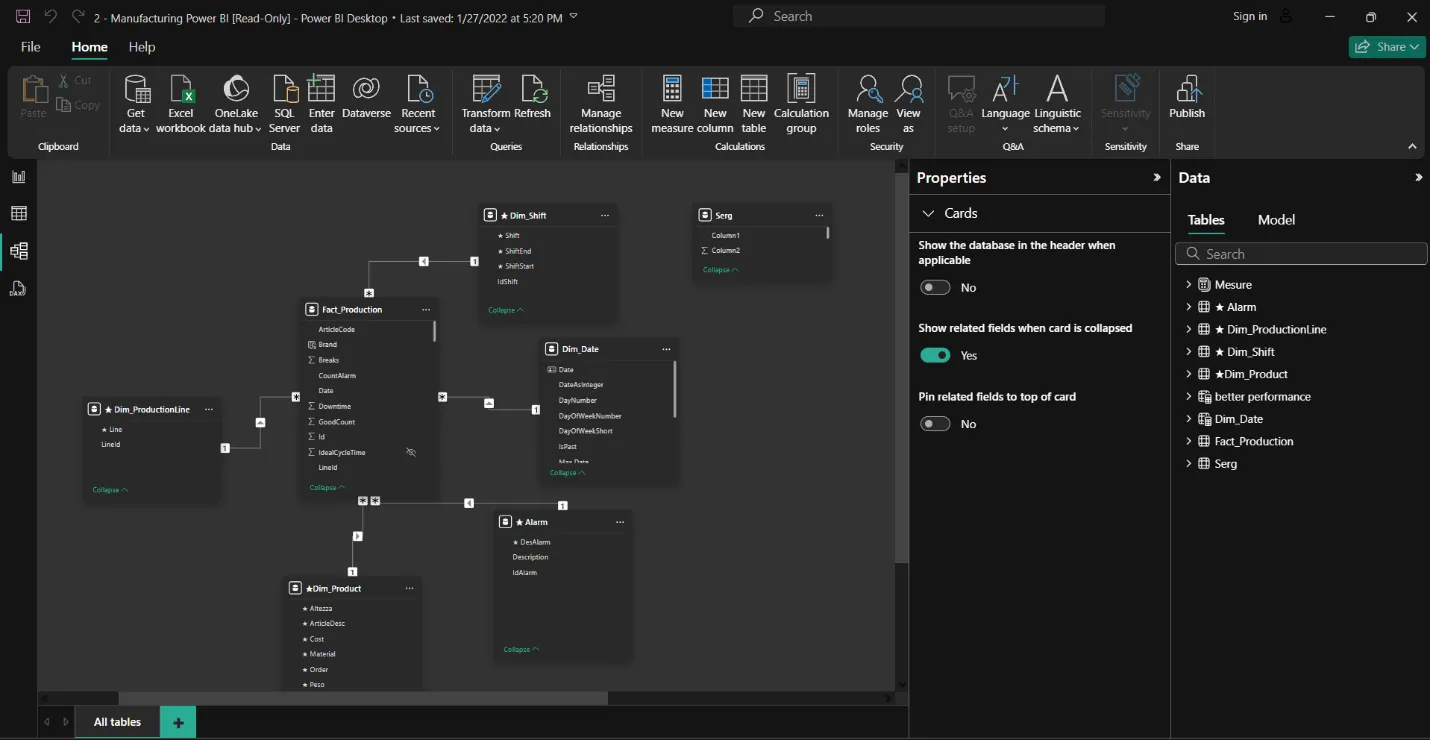
Task: Open the Get data icon
Action: click(x=136, y=90)
